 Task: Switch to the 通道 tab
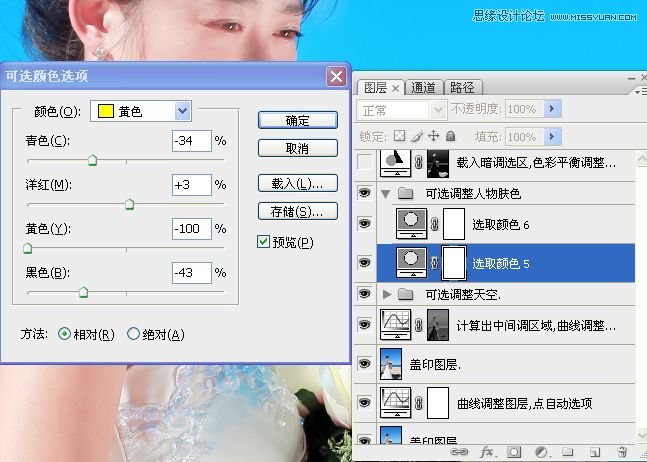(x=424, y=87)
